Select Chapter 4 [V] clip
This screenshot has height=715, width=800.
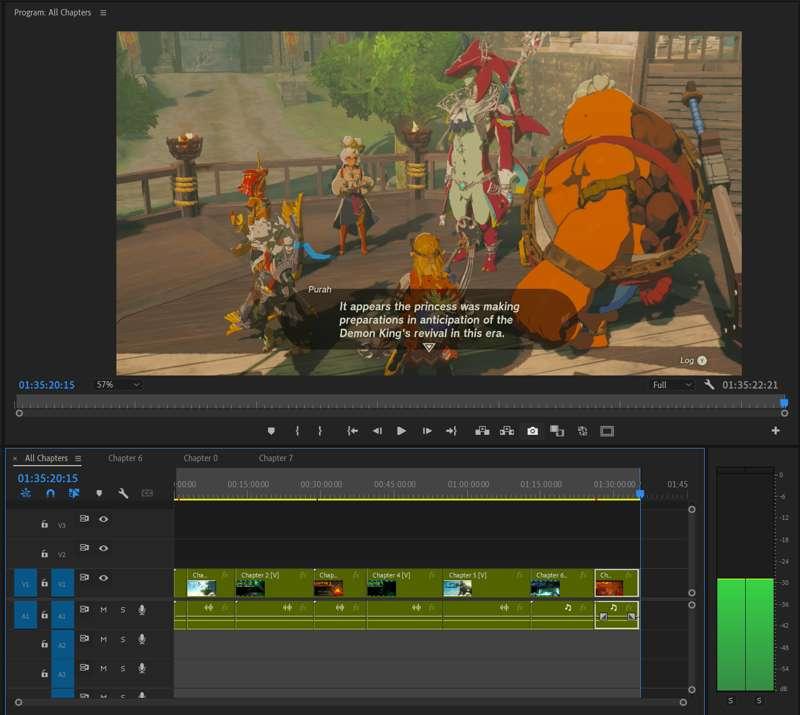[404, 583]
